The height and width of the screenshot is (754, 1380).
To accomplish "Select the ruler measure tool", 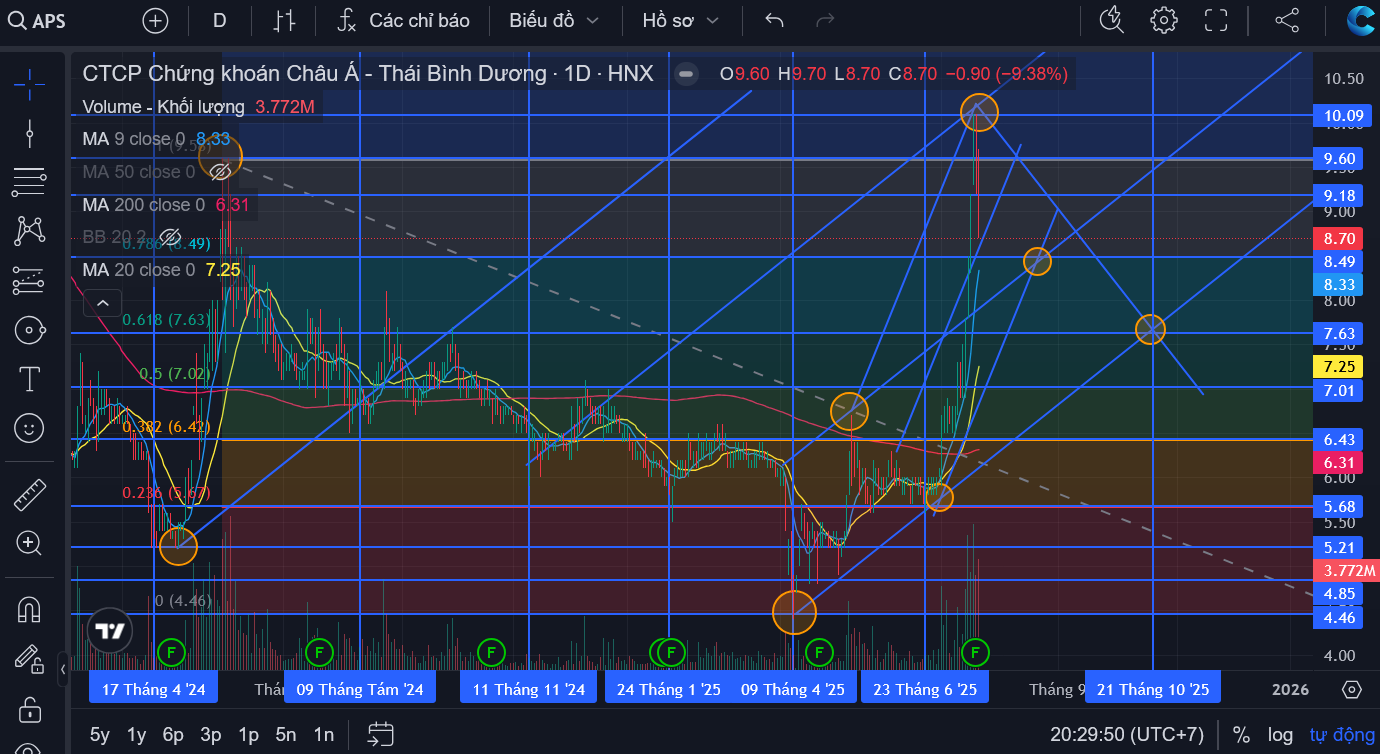I will [x=29, y=494].
